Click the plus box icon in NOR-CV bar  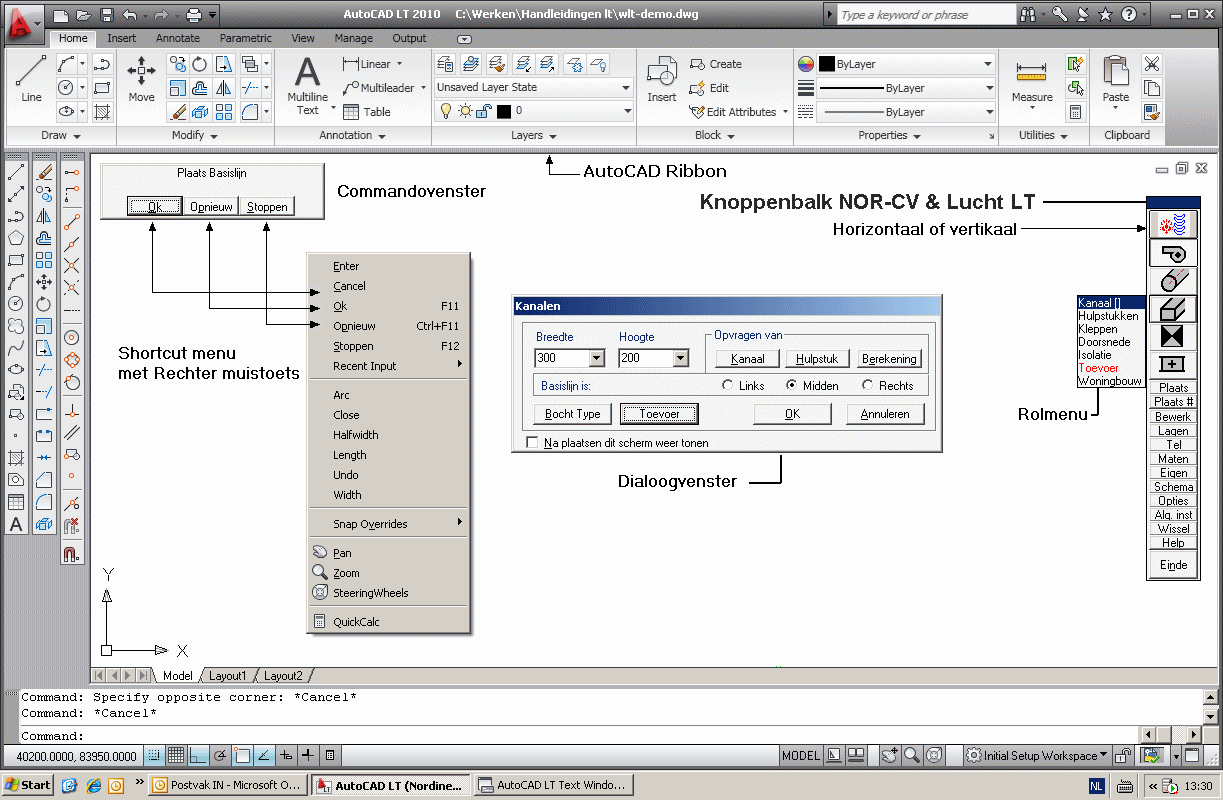(x=1171, y=364)
